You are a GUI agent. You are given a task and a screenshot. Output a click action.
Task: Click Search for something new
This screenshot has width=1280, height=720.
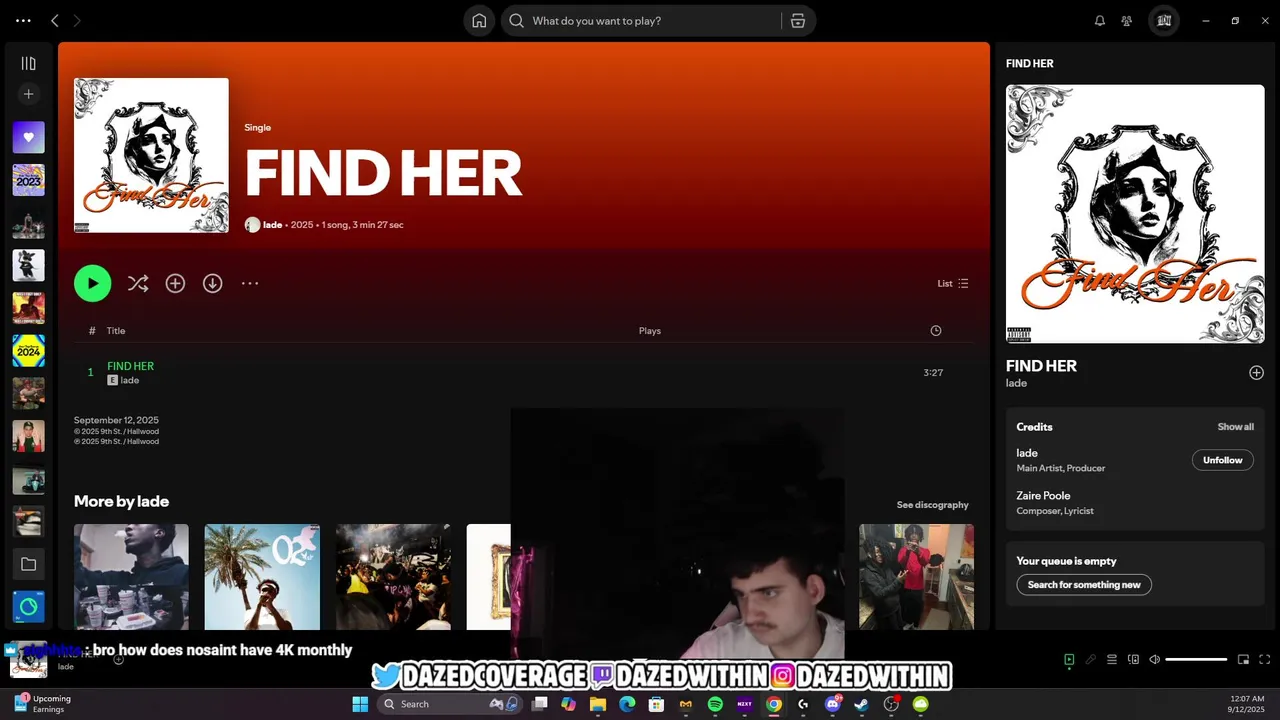coord(1084,585)
